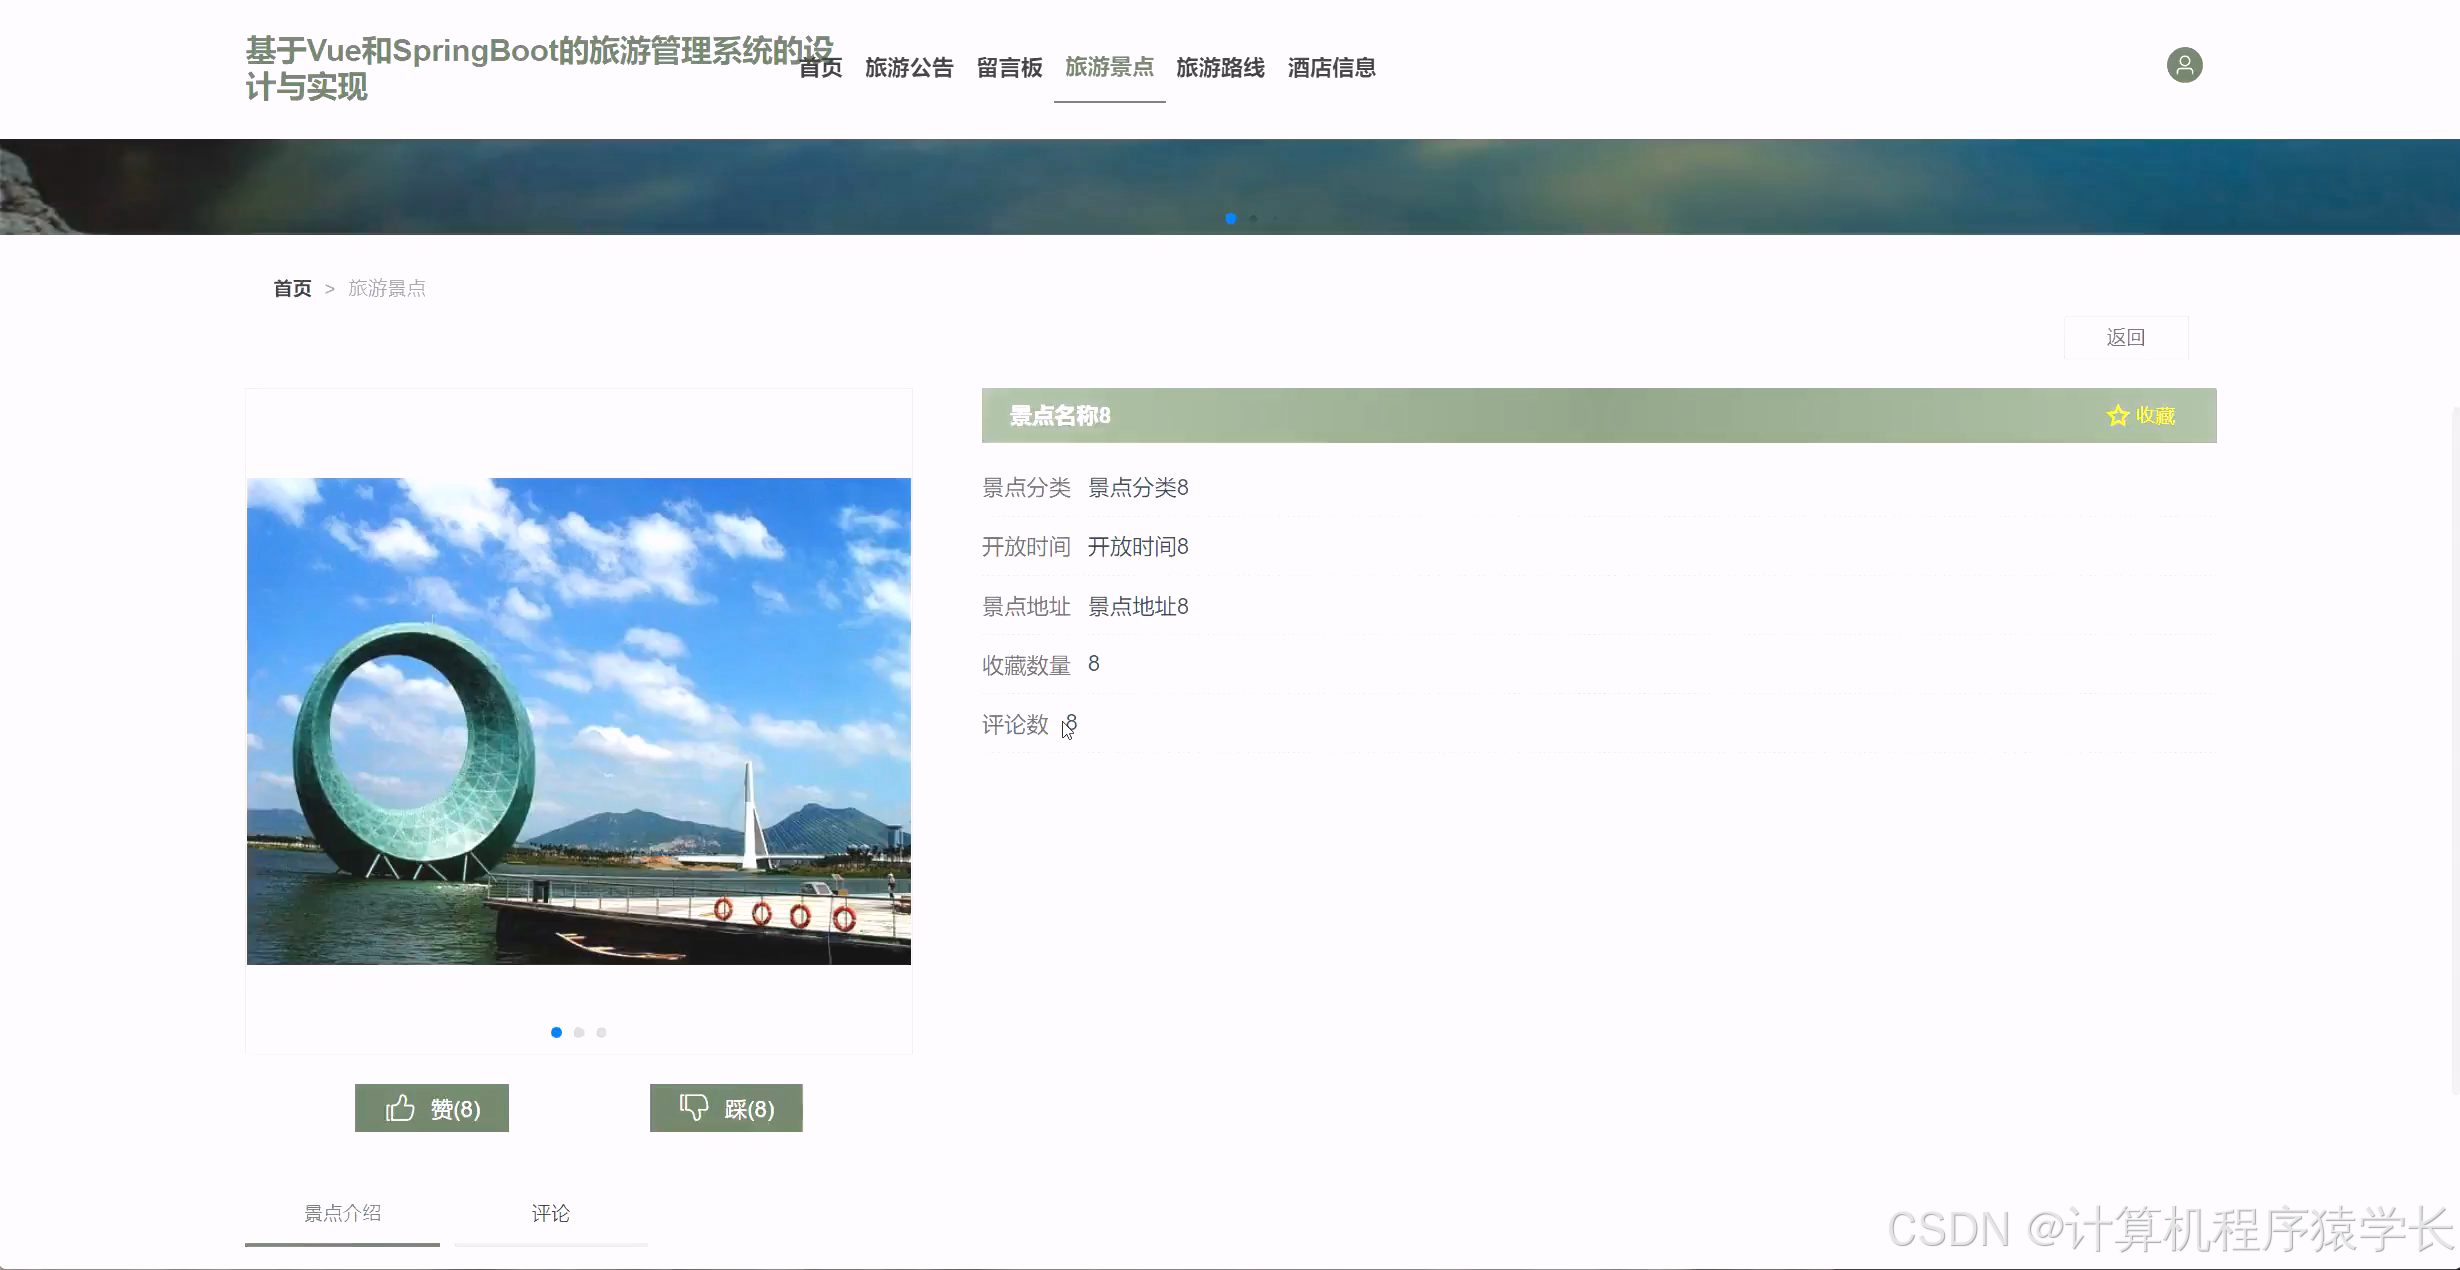Open the 留言板 navigation item

click(x=1009, y=68)
